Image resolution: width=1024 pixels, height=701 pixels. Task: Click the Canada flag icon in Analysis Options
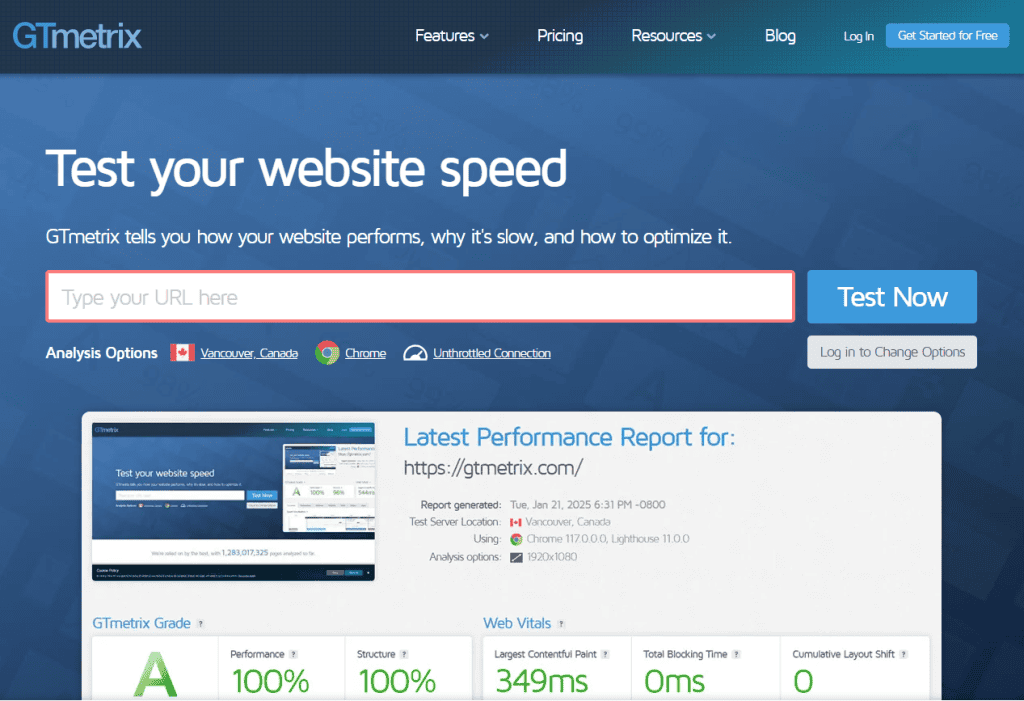(182, 353)
